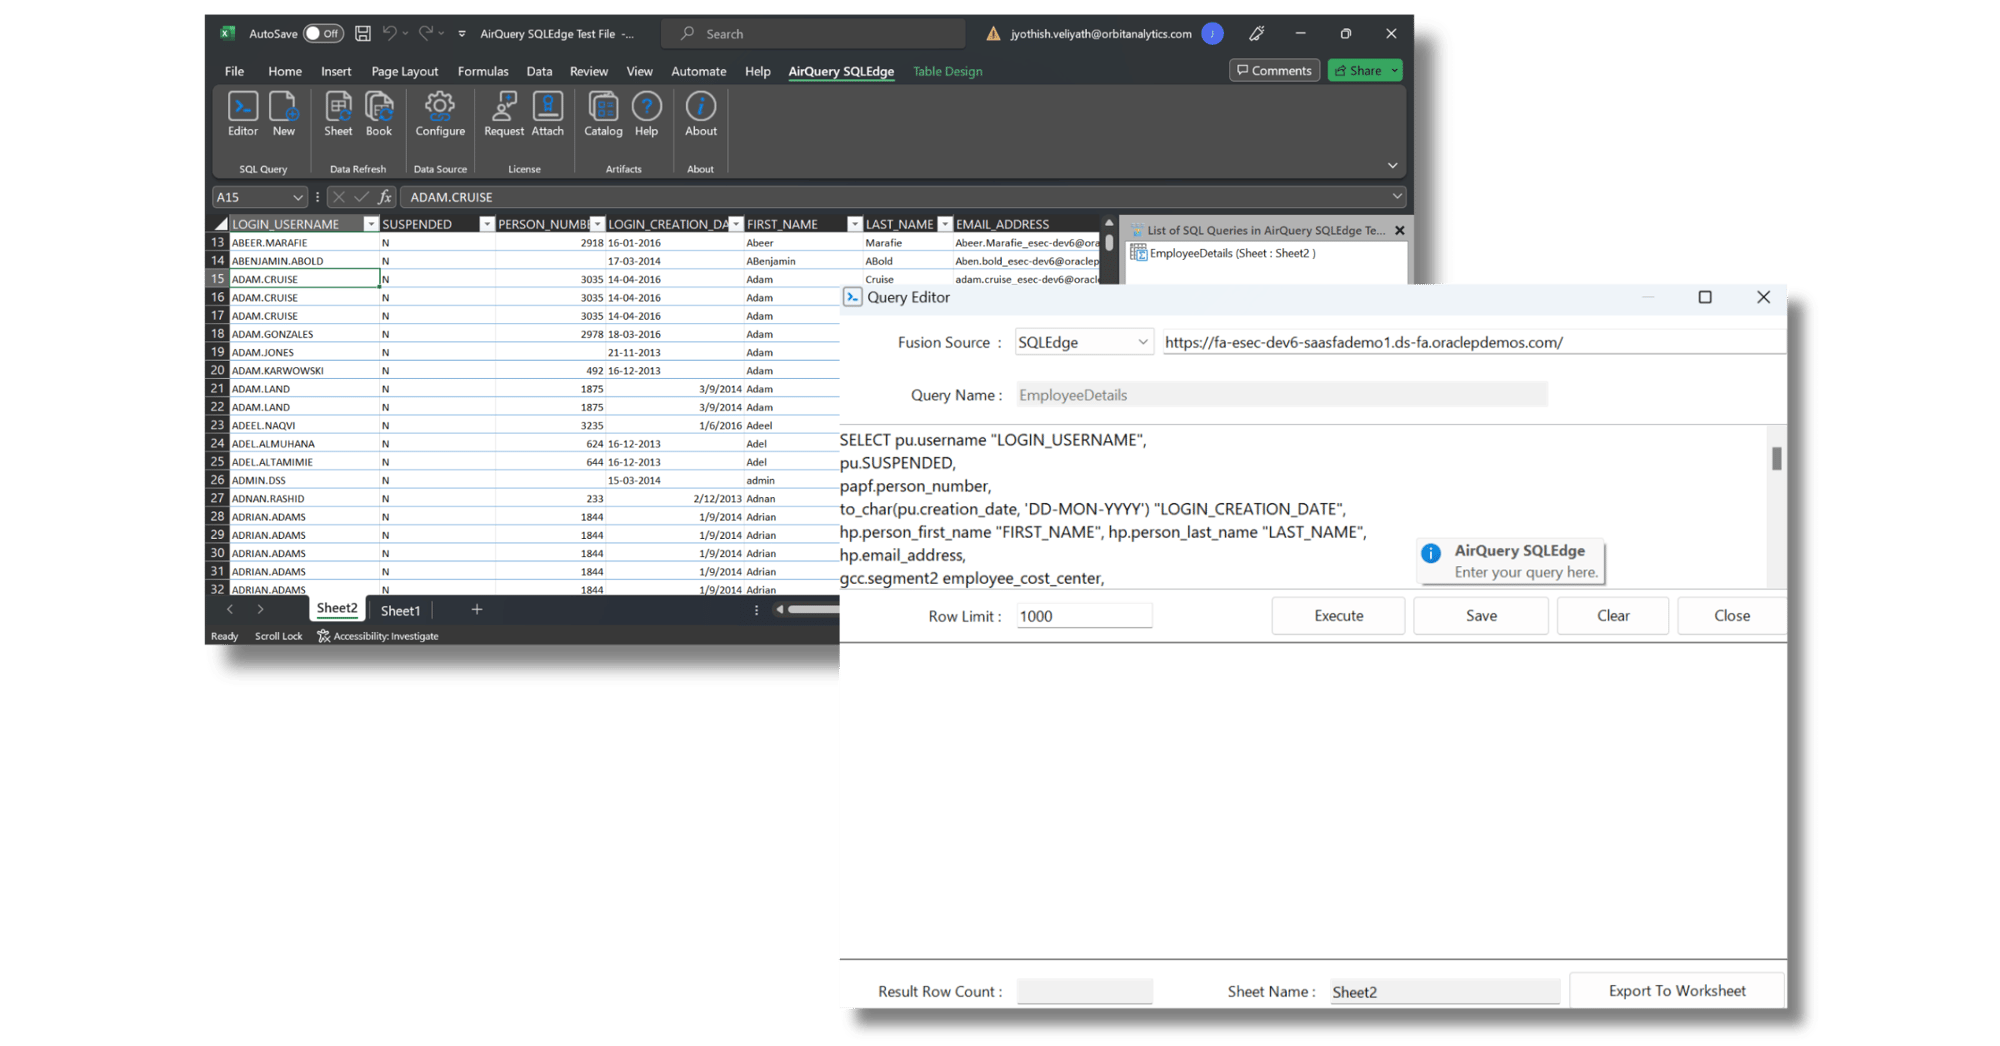Click the worksheet horizontal scrollbar
This screenshot has height=1046, width=2000.
812,609
